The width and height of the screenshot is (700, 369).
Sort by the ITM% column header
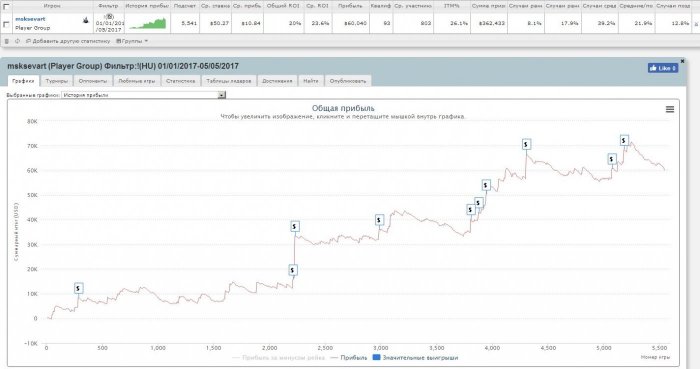[x=452, y=6]
